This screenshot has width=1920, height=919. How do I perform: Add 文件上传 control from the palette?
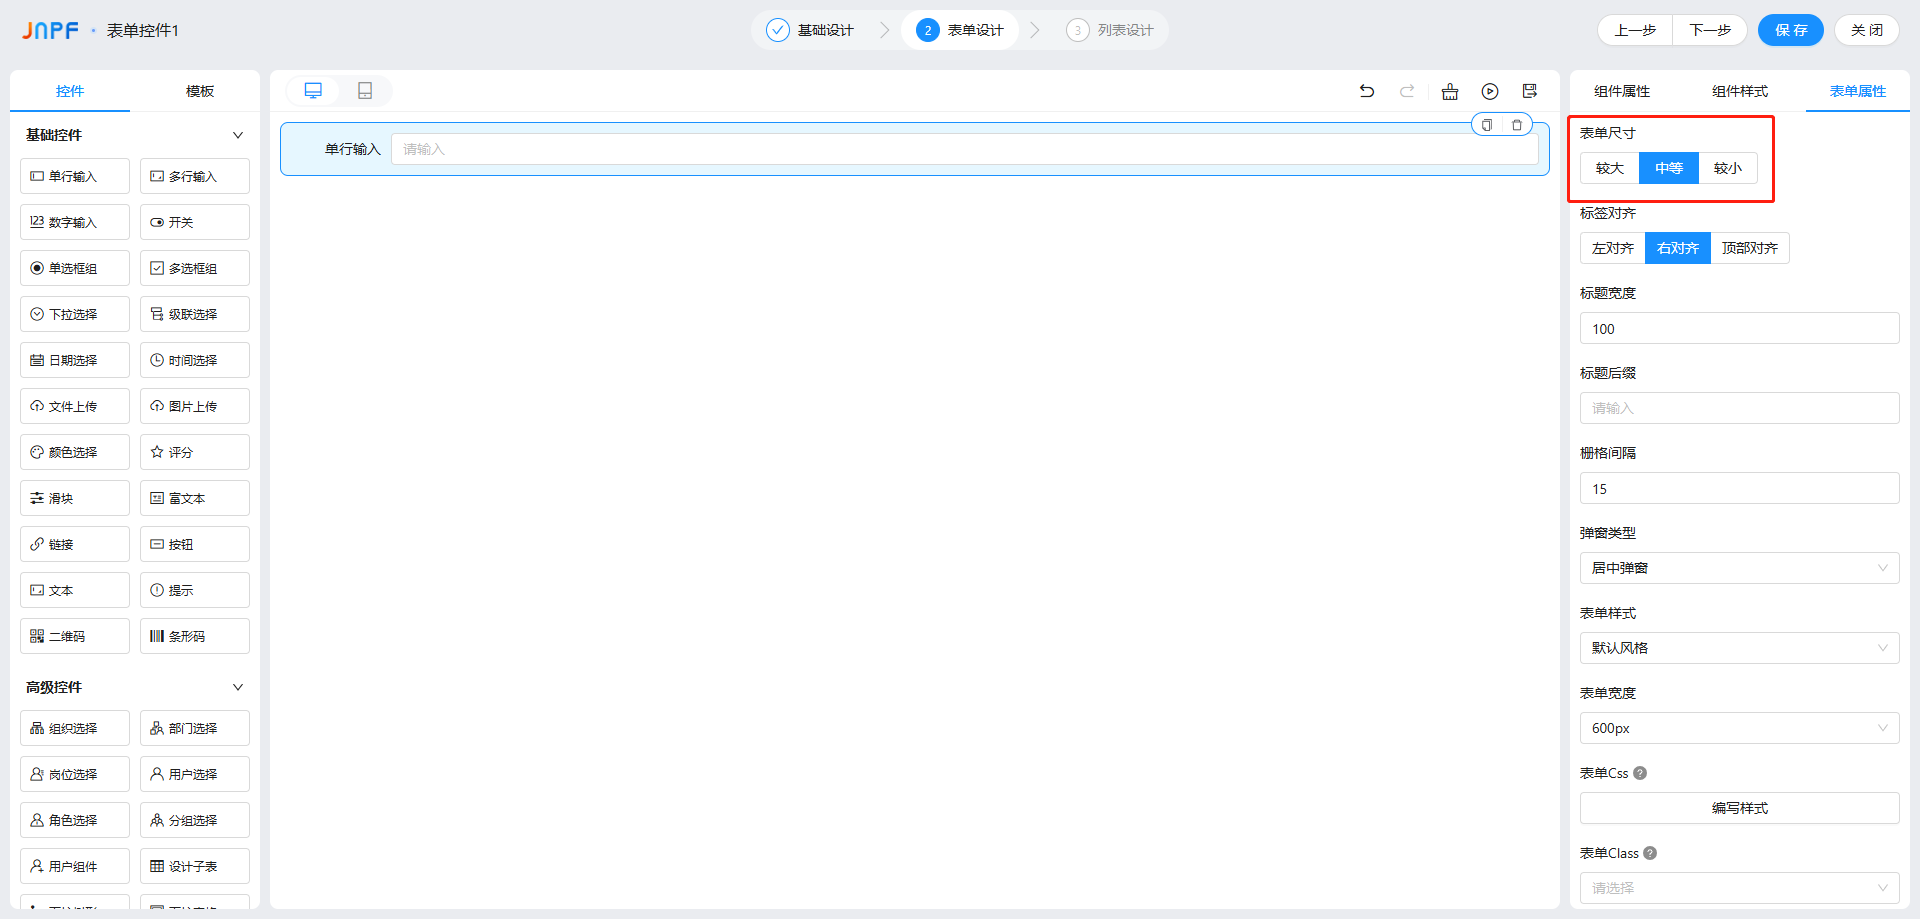coord(75,406)
